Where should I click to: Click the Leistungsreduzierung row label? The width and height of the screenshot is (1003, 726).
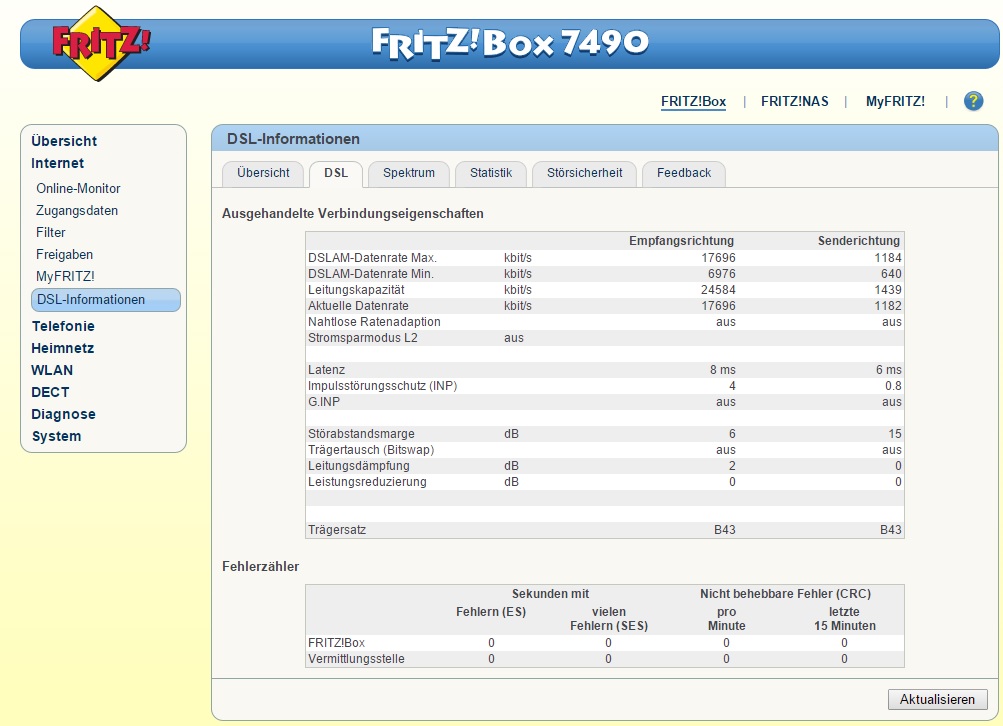point(367,482)
